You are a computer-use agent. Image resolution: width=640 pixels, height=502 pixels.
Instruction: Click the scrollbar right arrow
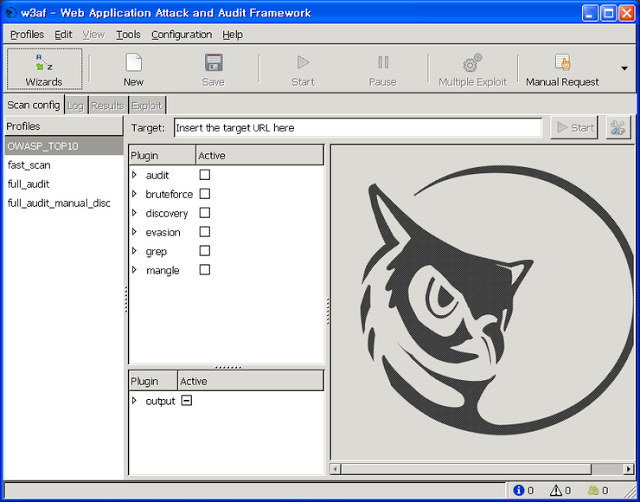[x=629, y=469]
